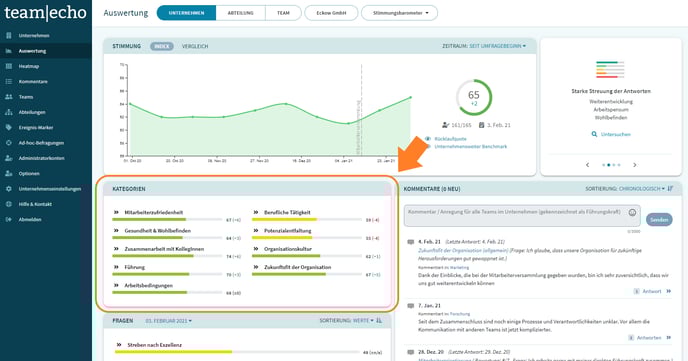This screenshot has width=688, height=361.
Task: Click the Abmelden logout icon
Action: (8, 219)
